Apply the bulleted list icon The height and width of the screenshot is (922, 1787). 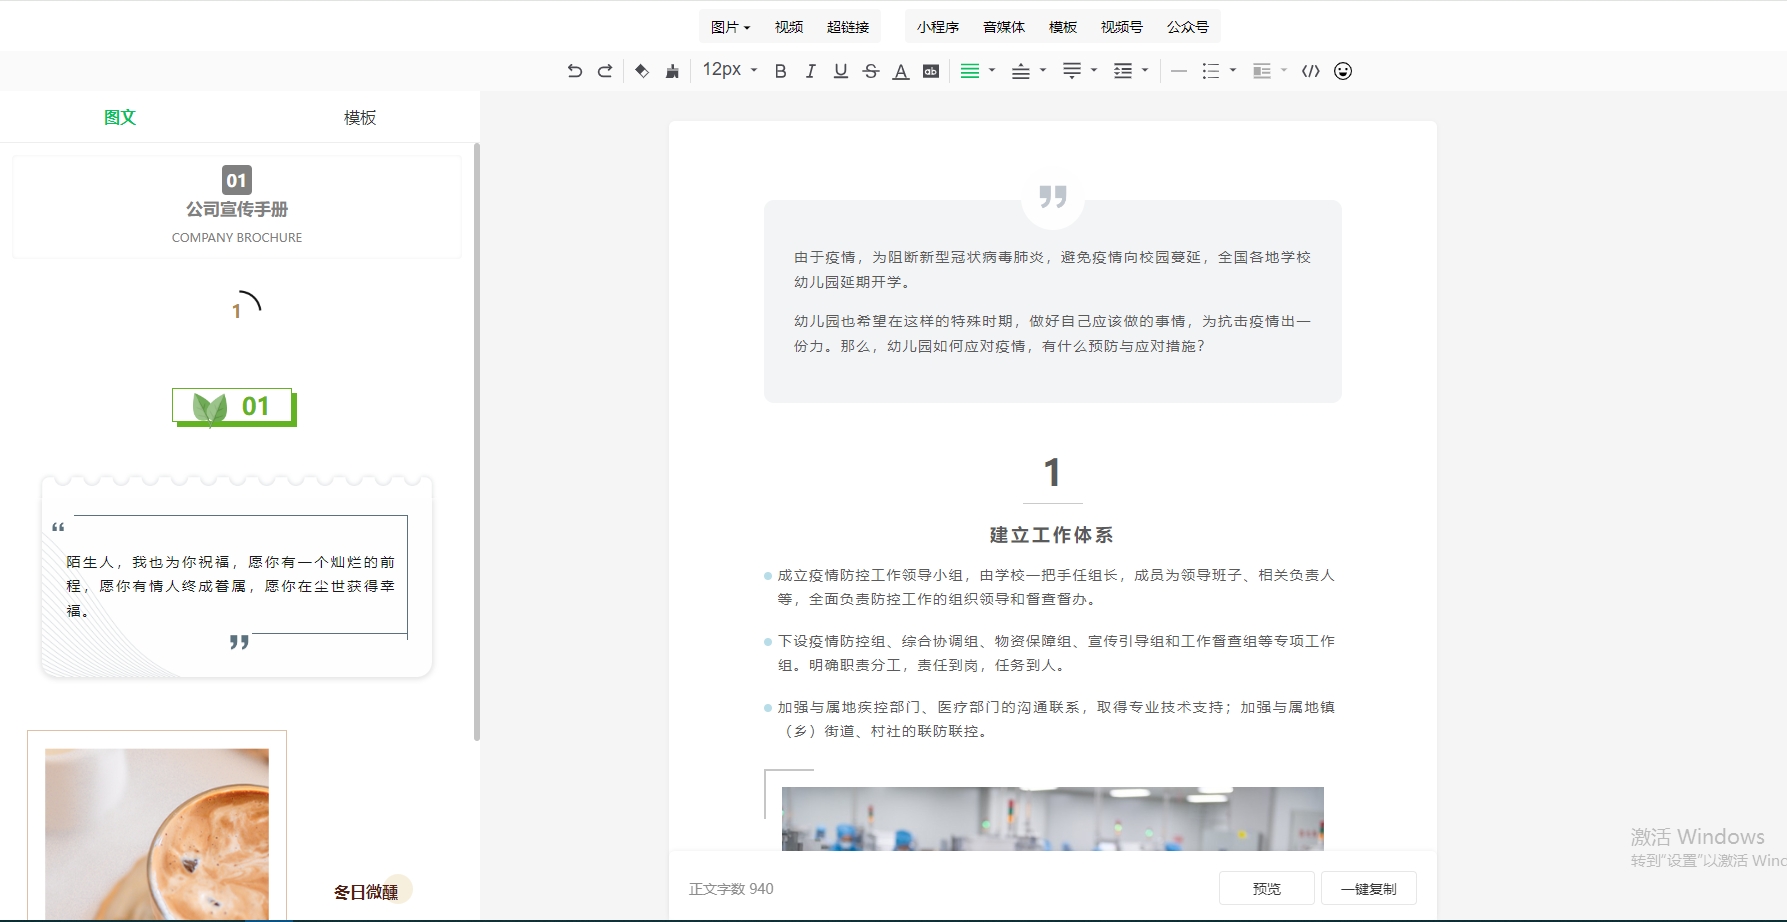tap(1211, 71)
